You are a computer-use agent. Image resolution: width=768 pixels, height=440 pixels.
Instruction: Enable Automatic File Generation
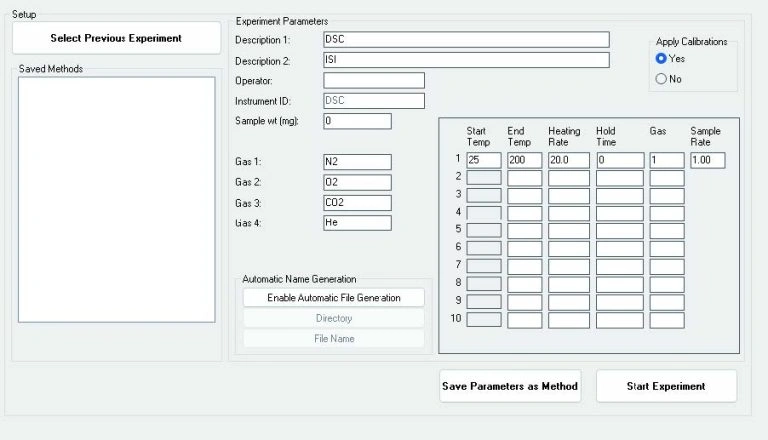click(333, 298)
